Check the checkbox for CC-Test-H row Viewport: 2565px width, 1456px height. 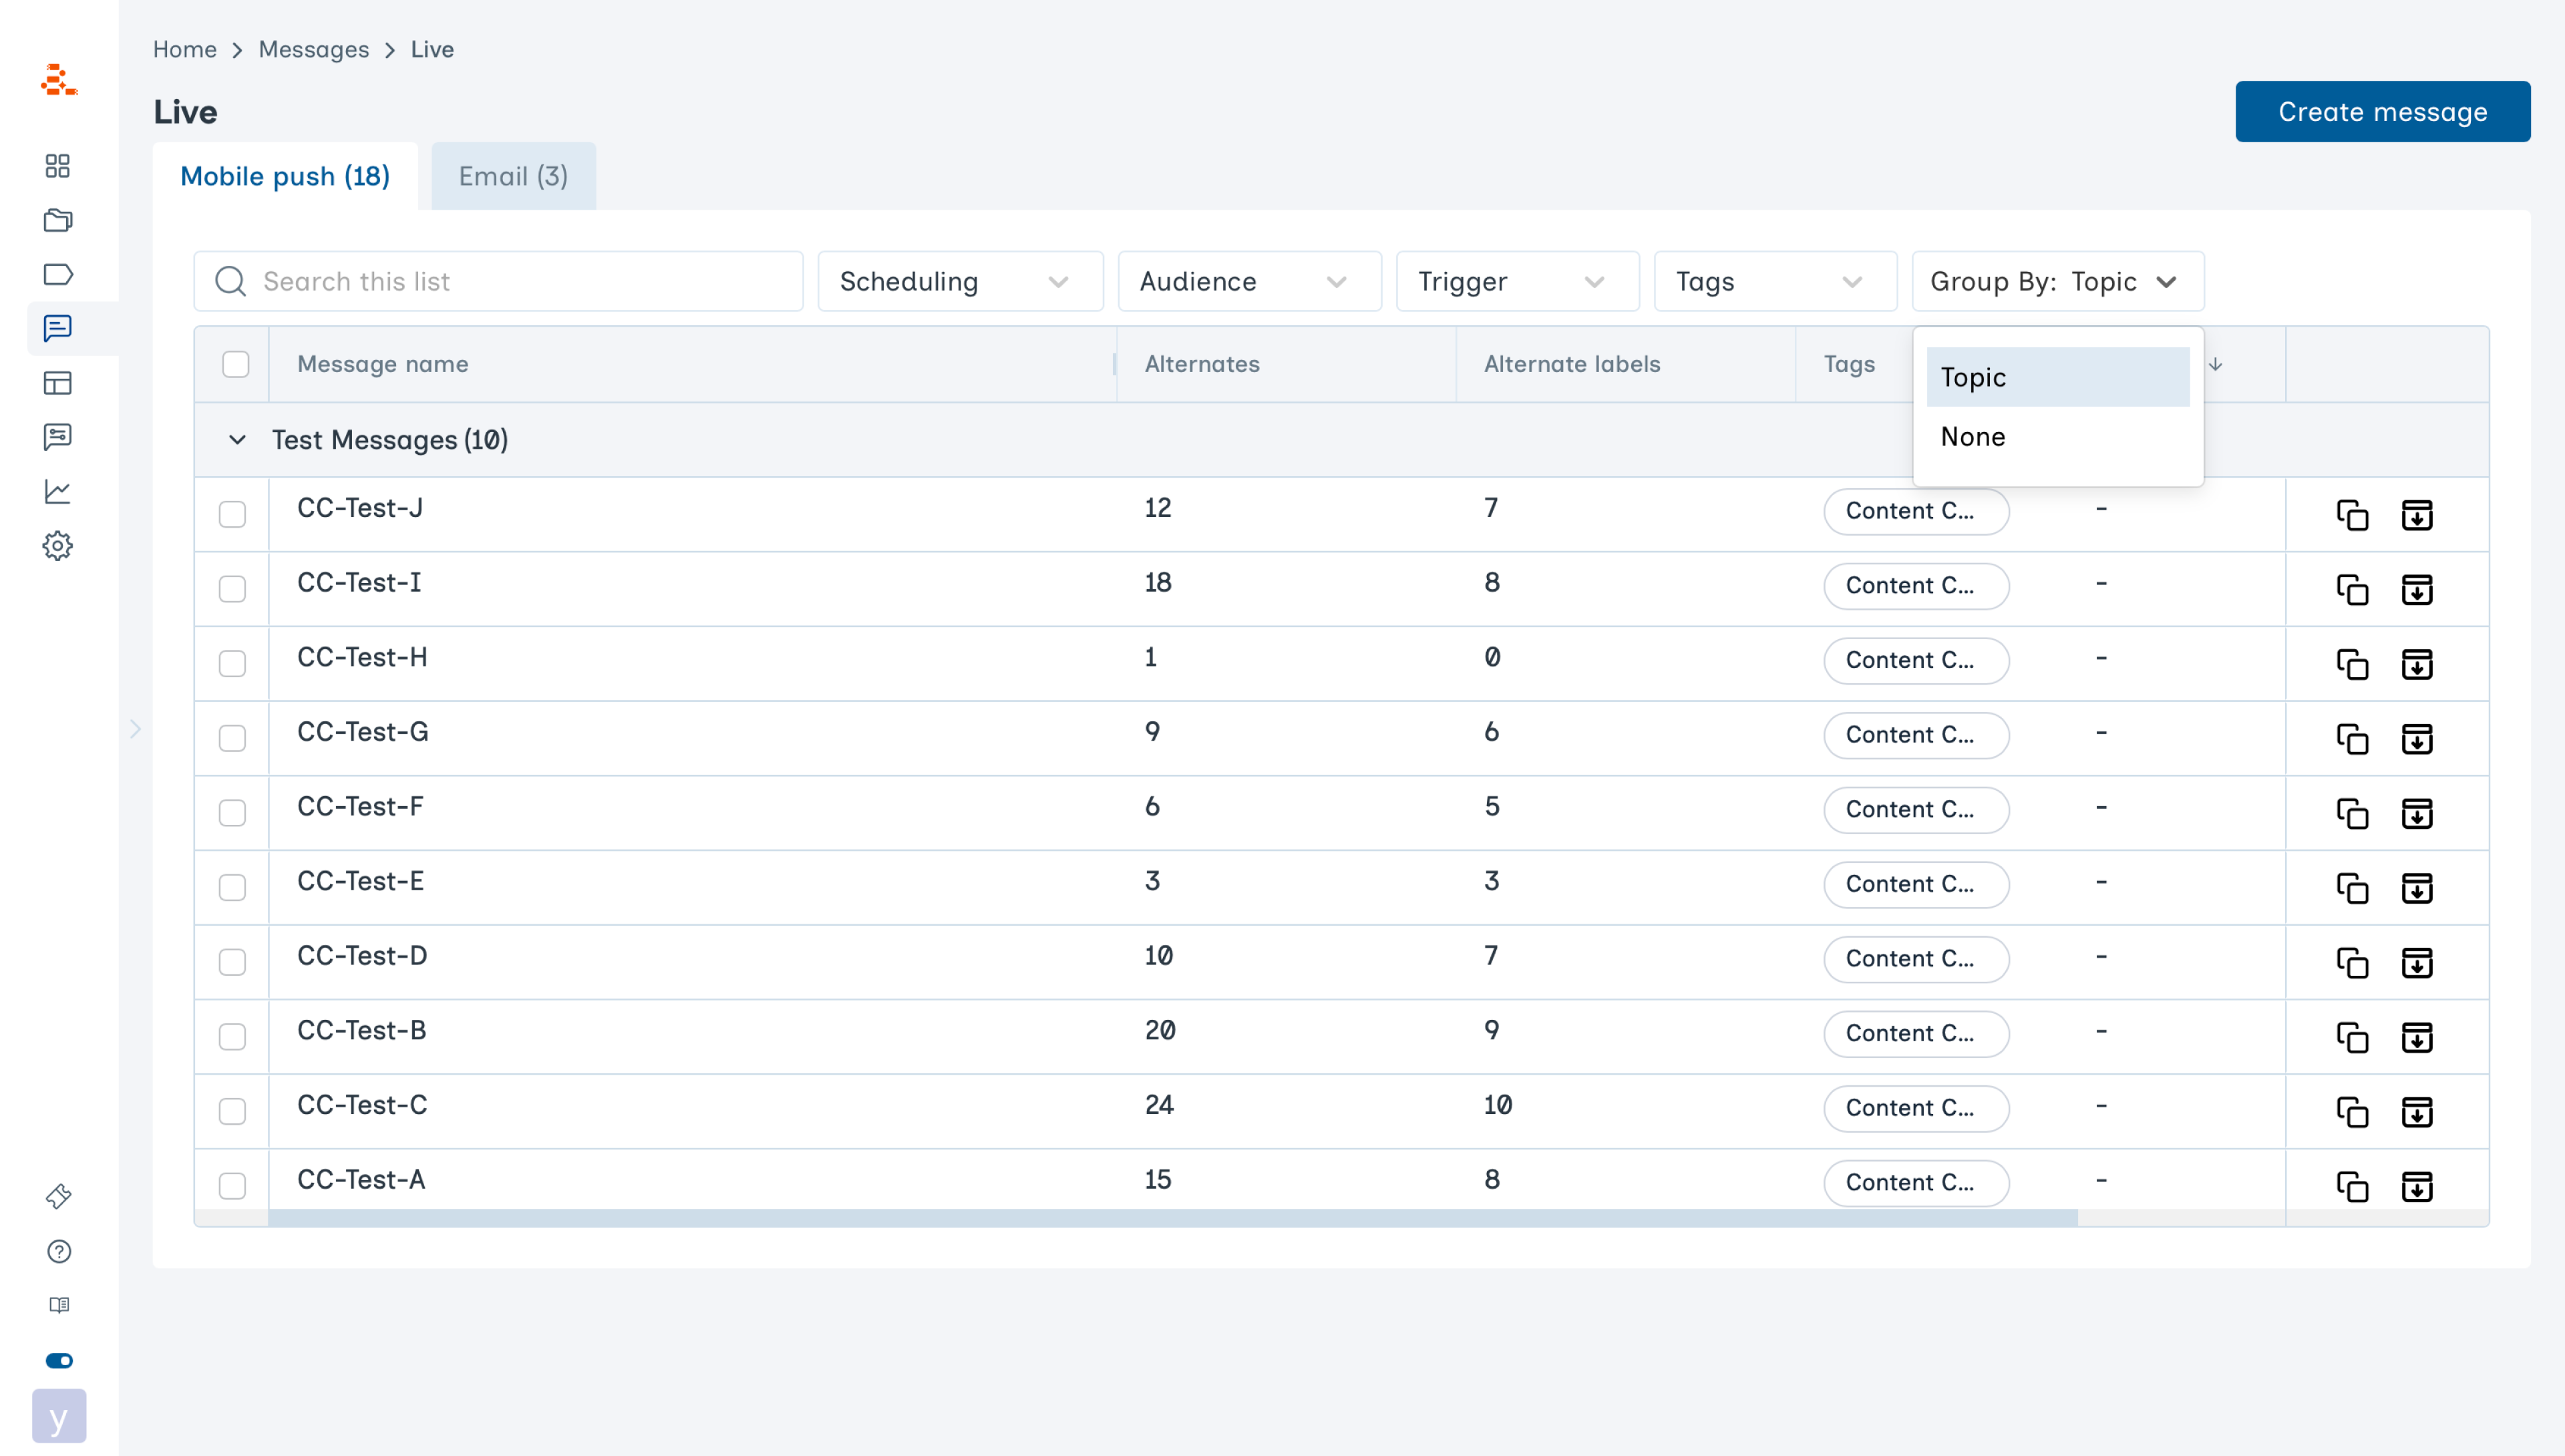[x=233, y=663]
